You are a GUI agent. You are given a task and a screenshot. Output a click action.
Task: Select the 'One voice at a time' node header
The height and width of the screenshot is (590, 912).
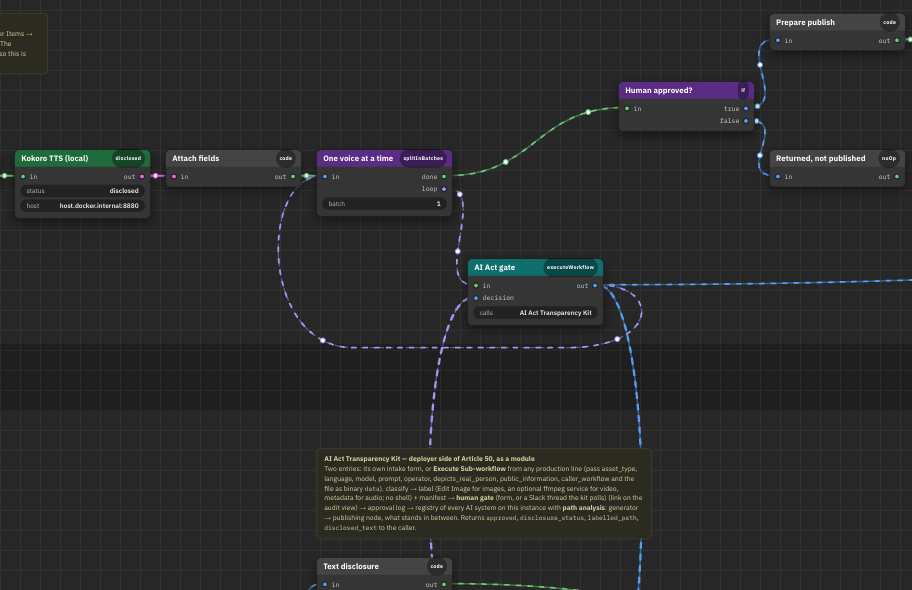[384, 158]
